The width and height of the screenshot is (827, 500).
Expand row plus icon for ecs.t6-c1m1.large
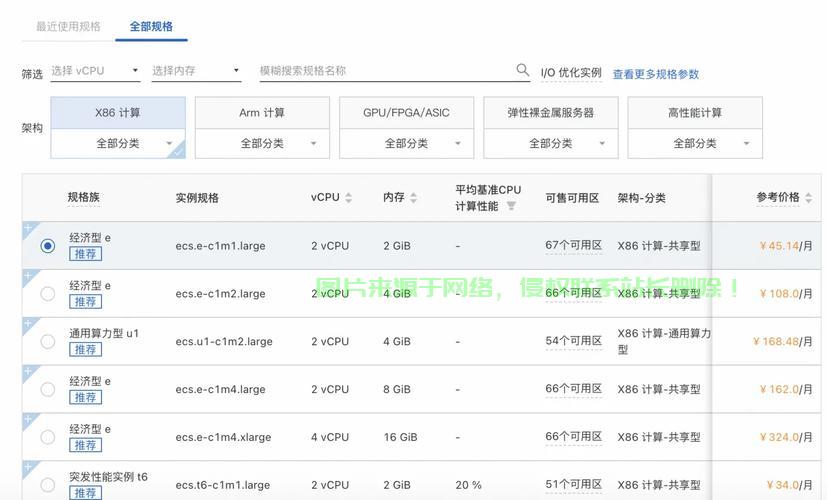point(28,467)
